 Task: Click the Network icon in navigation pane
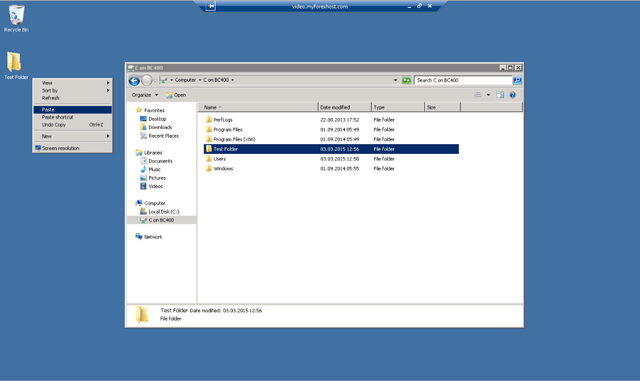(x=139, y=236)
